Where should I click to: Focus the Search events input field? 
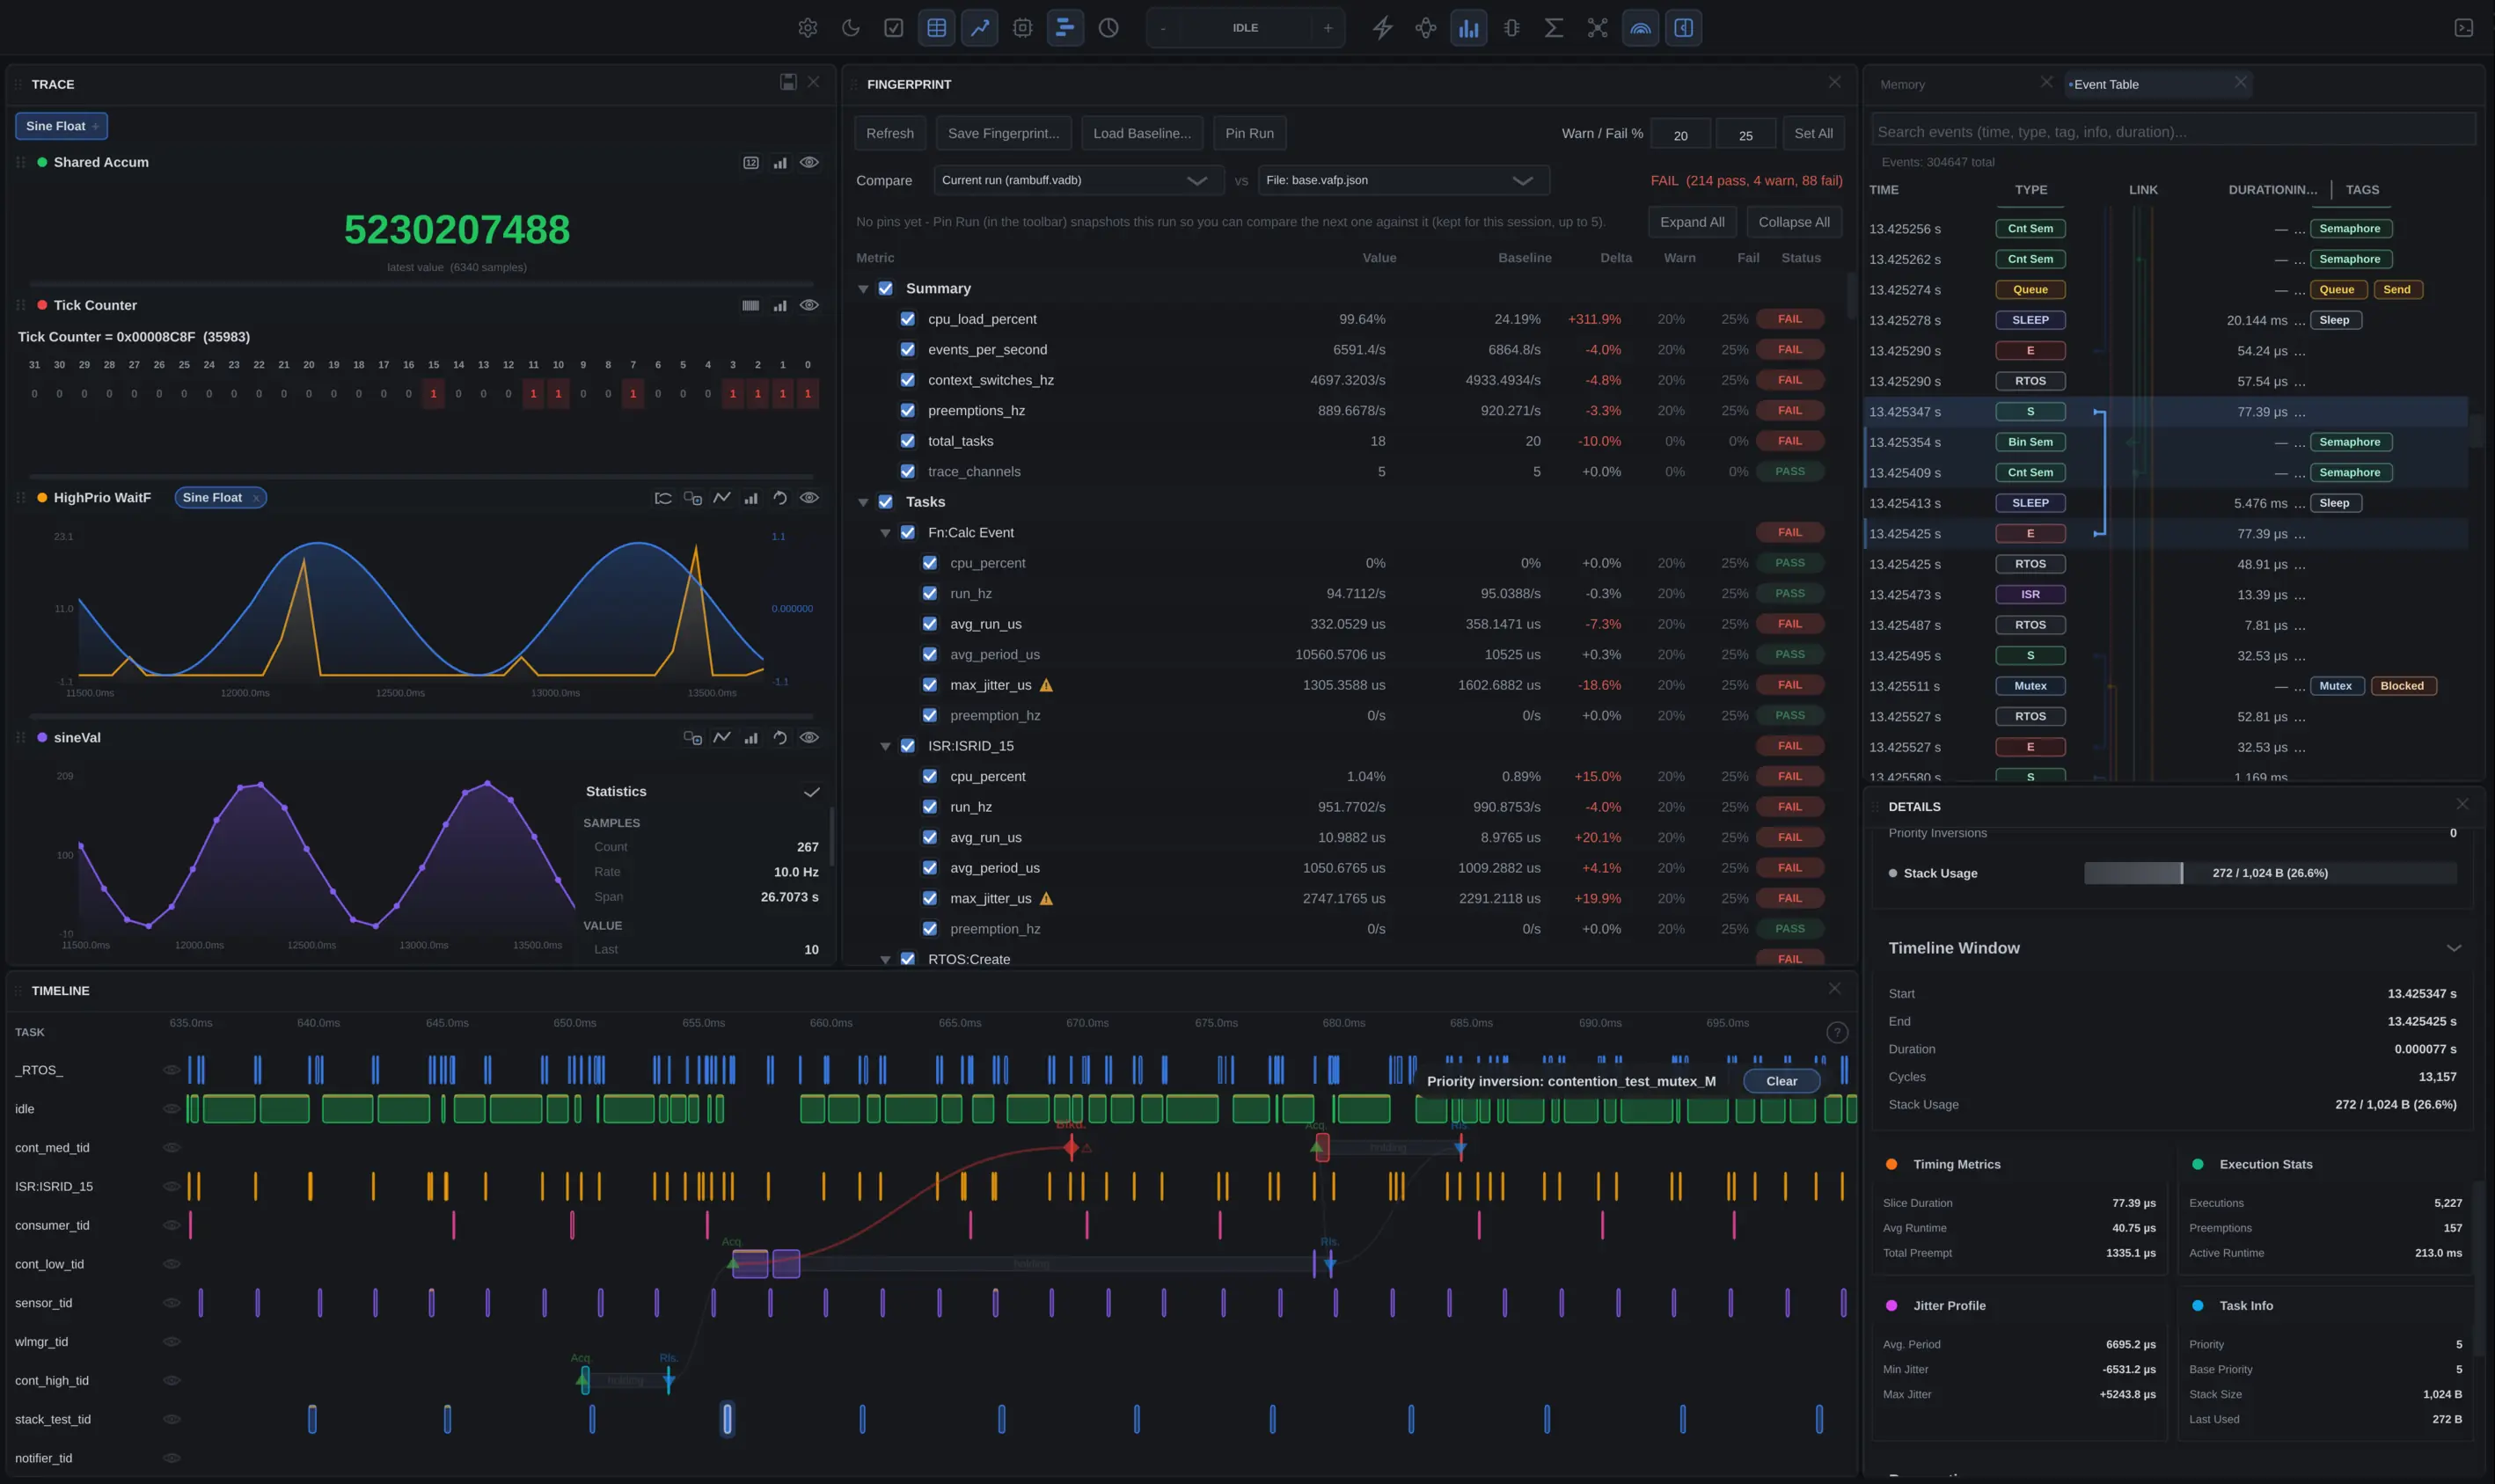click(x=2172, y=132)
